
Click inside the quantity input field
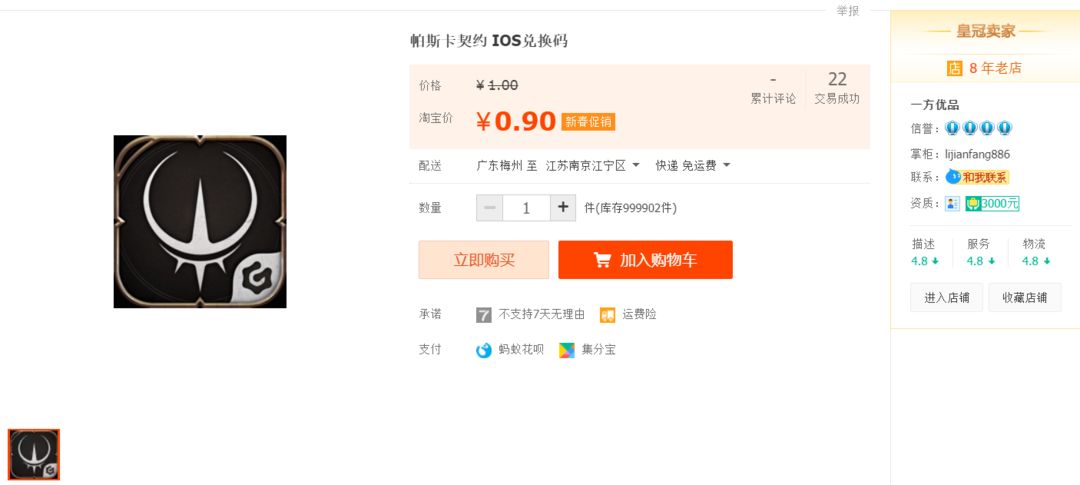[526, 207]
